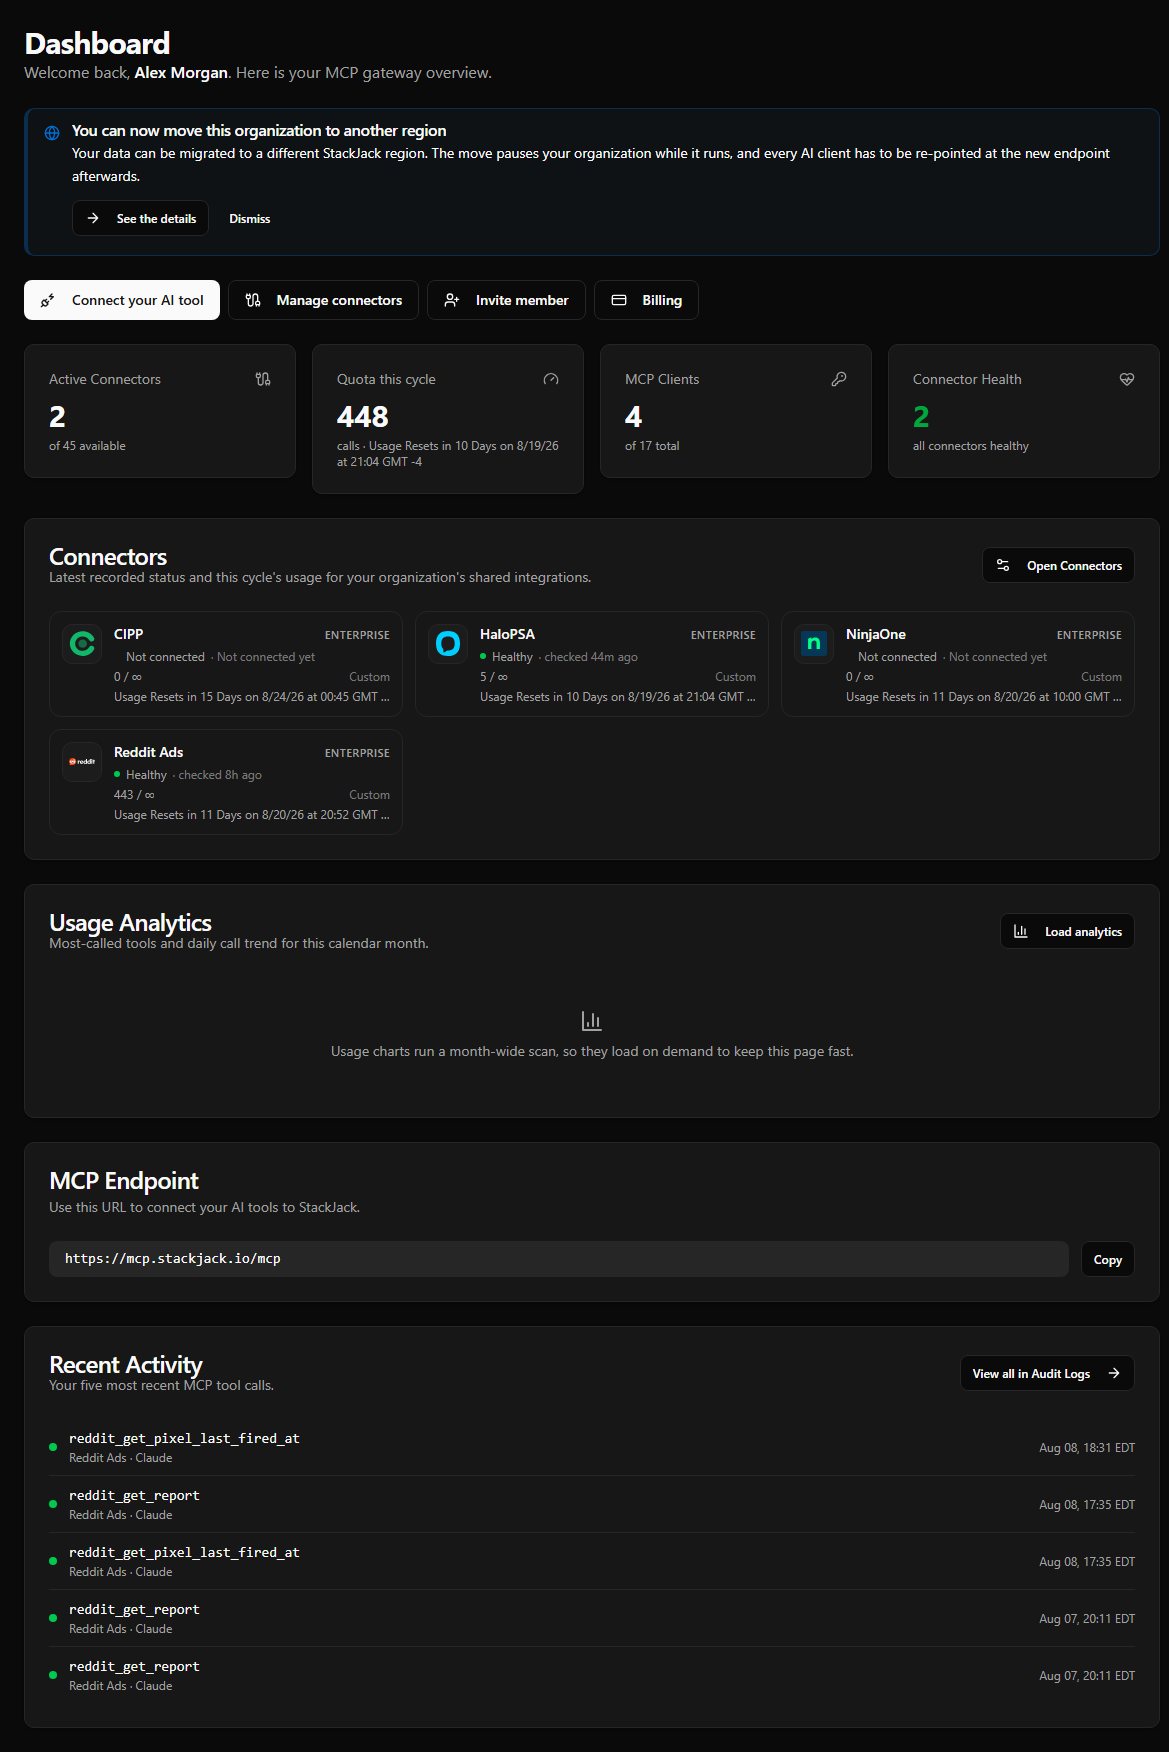1169x1752 pixels.
Task: Click ENTERPRISE badge on NinjaOne card
Action: pyautogui.click(x=1089, y=635)
